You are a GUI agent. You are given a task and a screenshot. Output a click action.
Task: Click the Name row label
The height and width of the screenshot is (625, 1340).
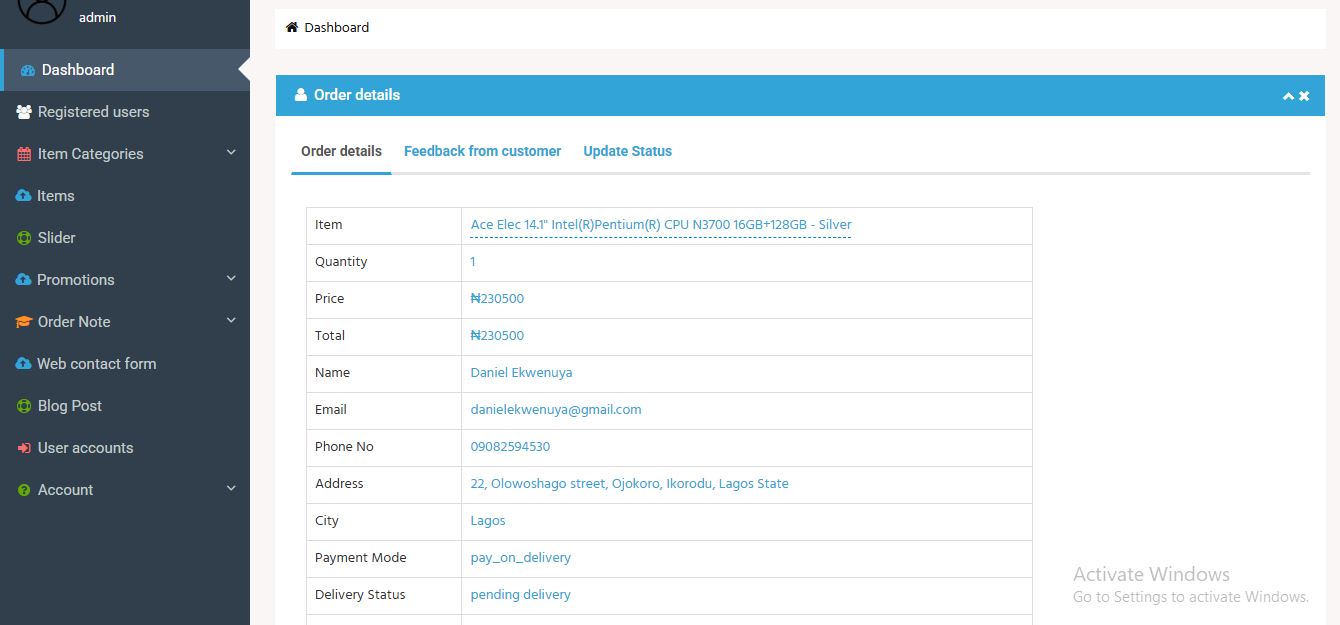[332, 373]
